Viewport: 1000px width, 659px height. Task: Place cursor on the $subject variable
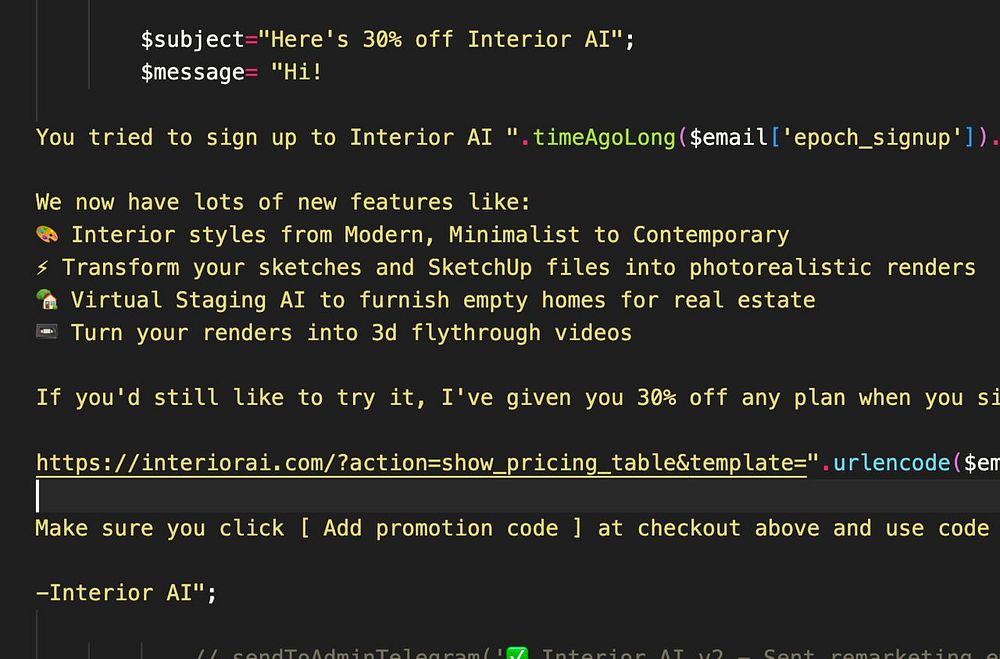click(x=193, y=40)
